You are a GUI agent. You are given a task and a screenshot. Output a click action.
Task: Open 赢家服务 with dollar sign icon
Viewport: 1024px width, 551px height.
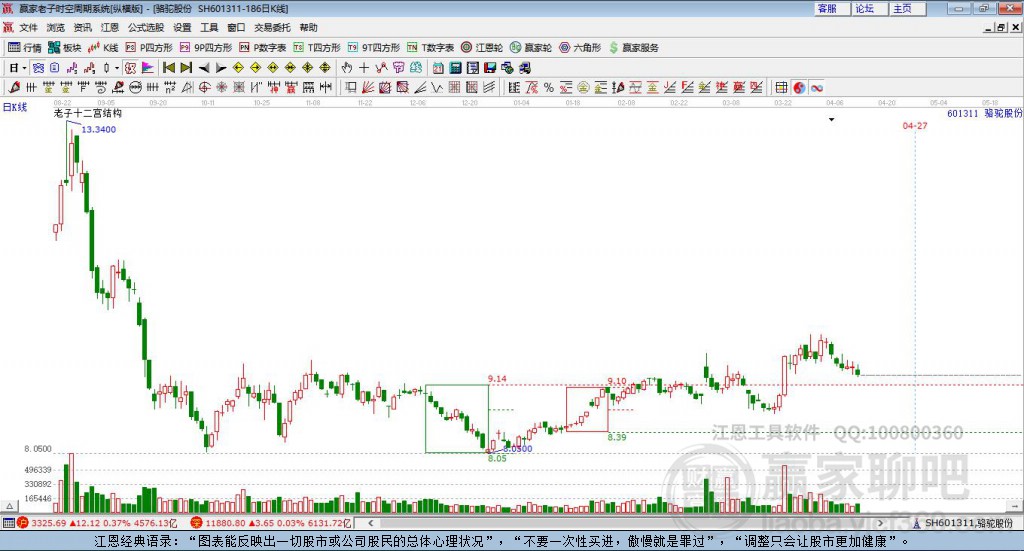pyautogui.click(x=633, y=48)
